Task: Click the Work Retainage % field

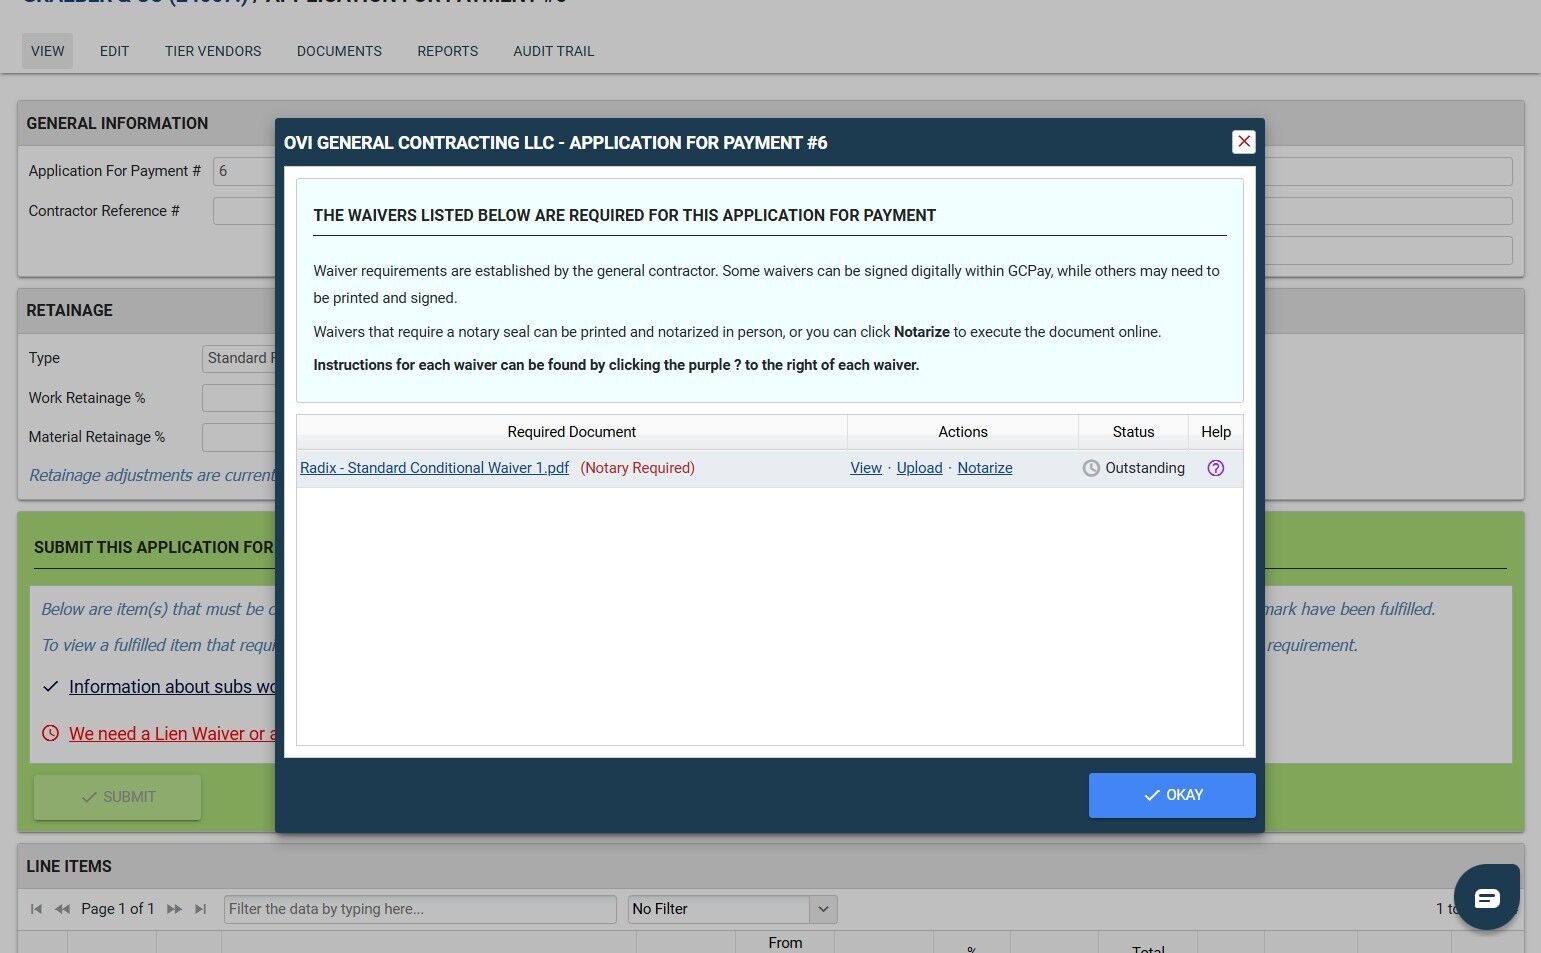Action: tap(239, 398)
